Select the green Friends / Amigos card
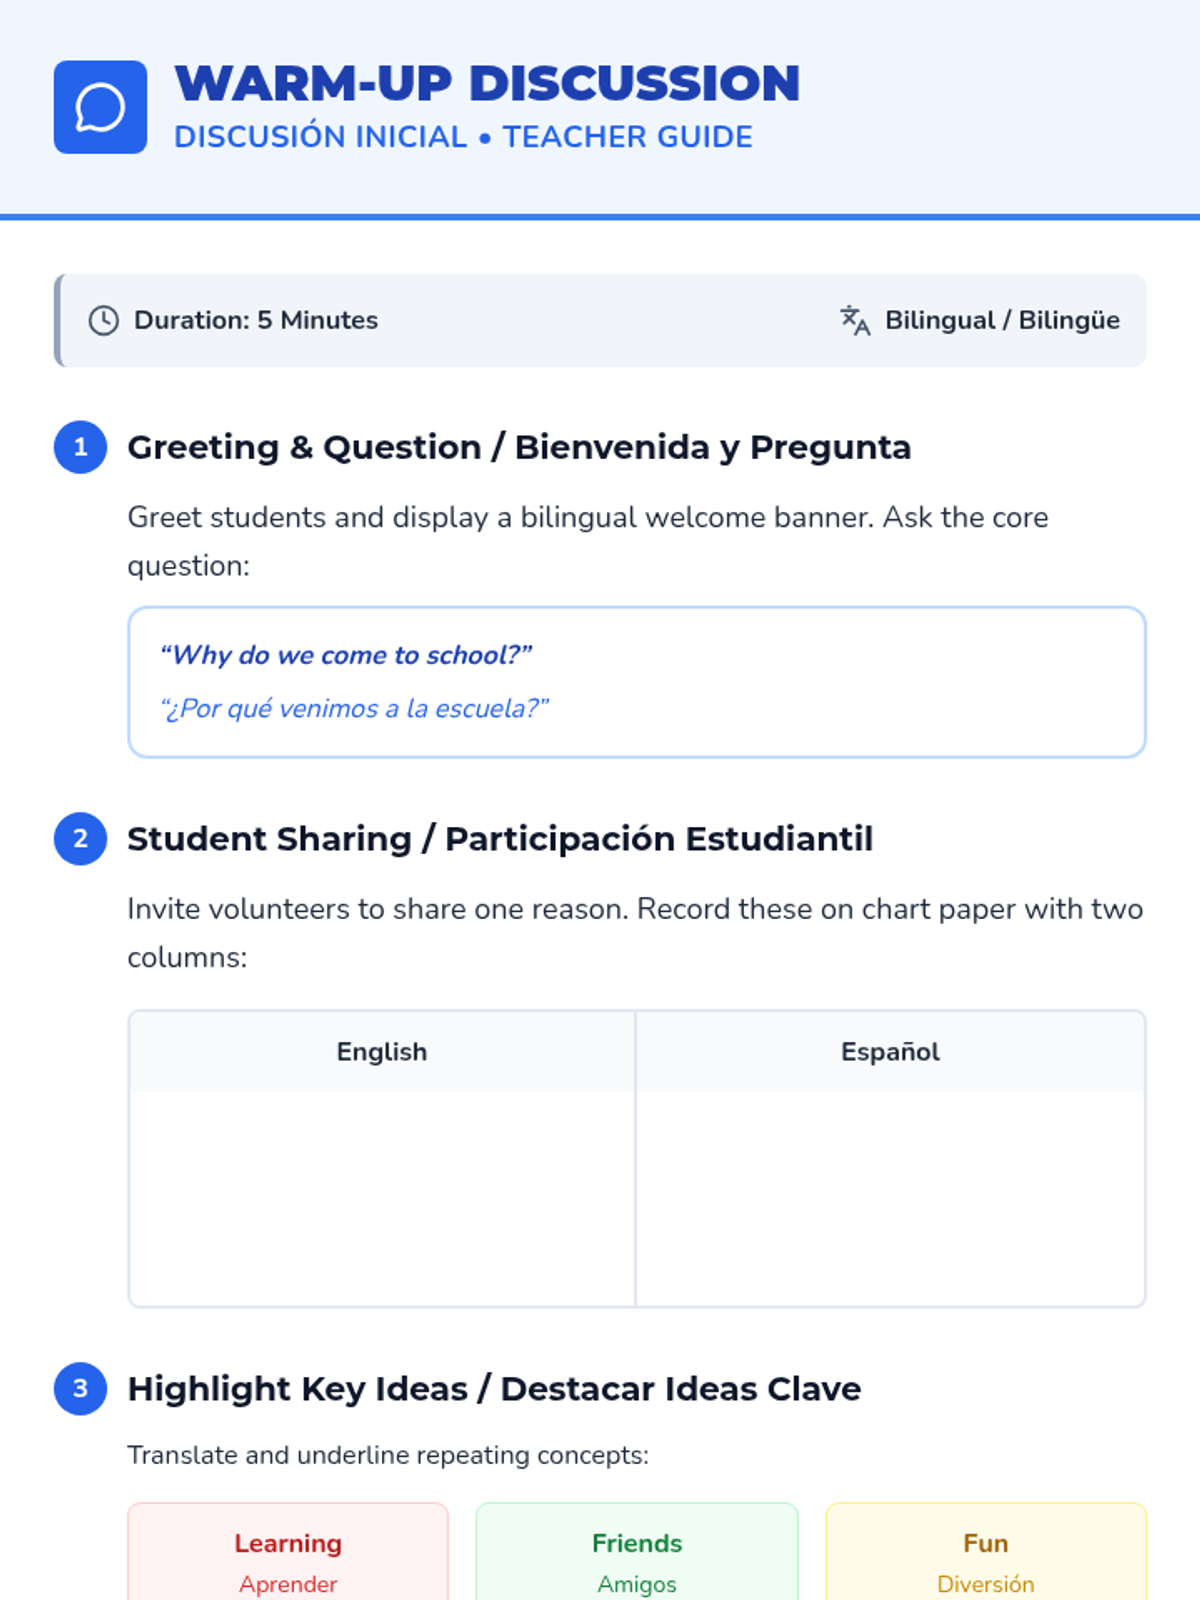The height and width of the screenshot is (1600, 1200). coord(637,1552)
